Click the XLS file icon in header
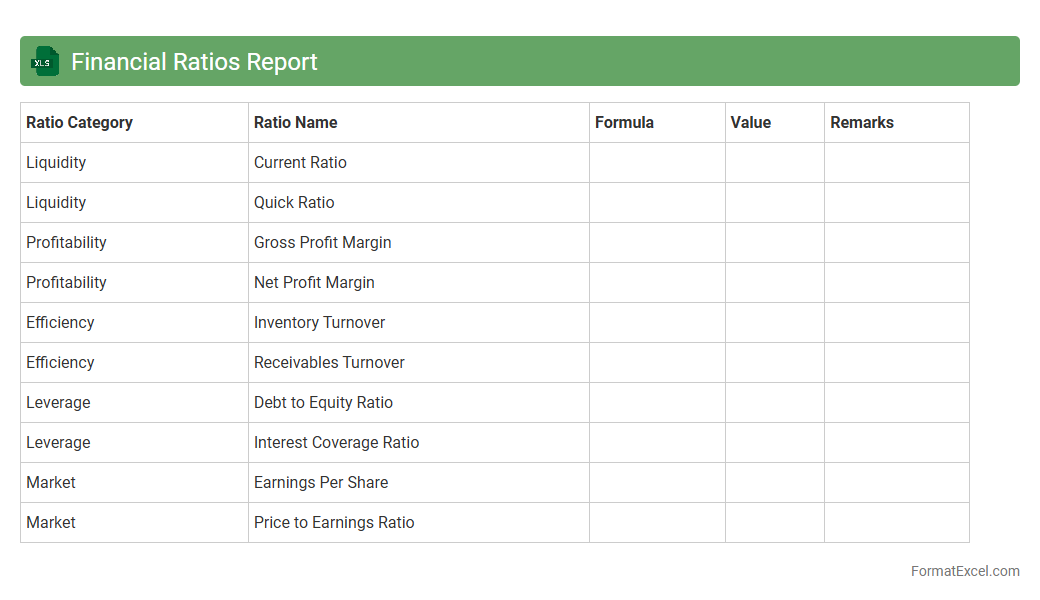This screenshot has height=600, width=1040. tap(45, 62)
